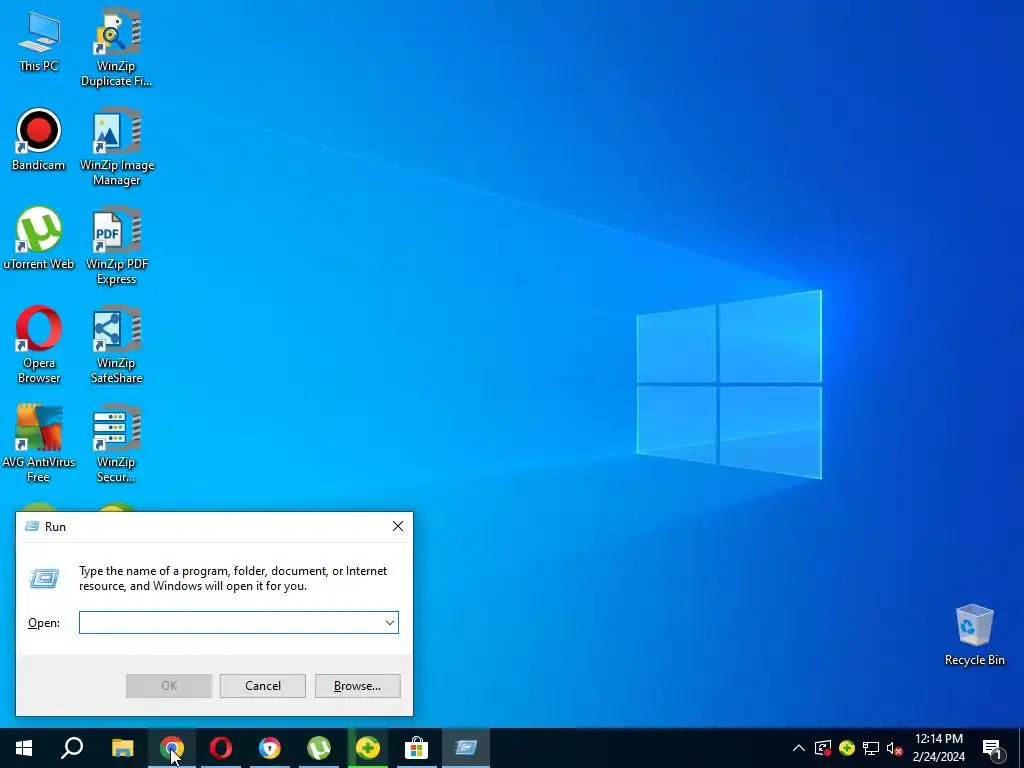This screenshot has height=768, width=1024.
Task: Select the Recycle Bin icon
Action: click(x=974, y=635)
